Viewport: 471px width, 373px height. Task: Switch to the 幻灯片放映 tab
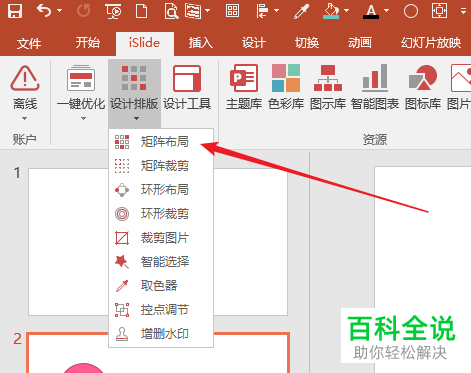click(x=431, y=43)
